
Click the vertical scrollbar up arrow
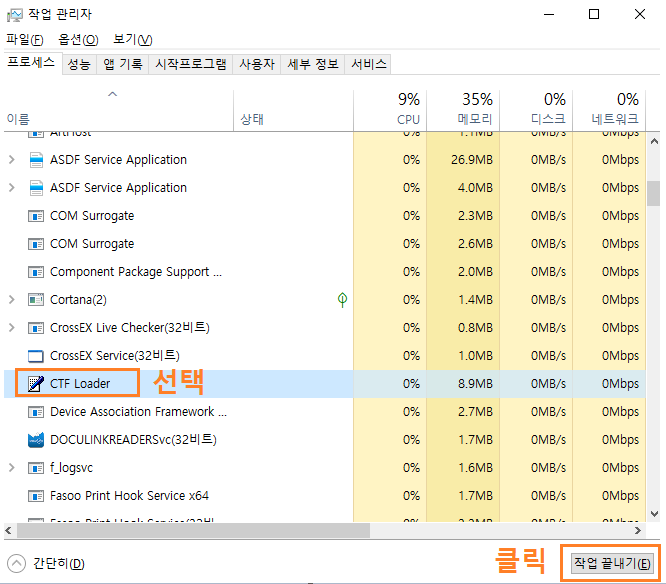point(654,141)
